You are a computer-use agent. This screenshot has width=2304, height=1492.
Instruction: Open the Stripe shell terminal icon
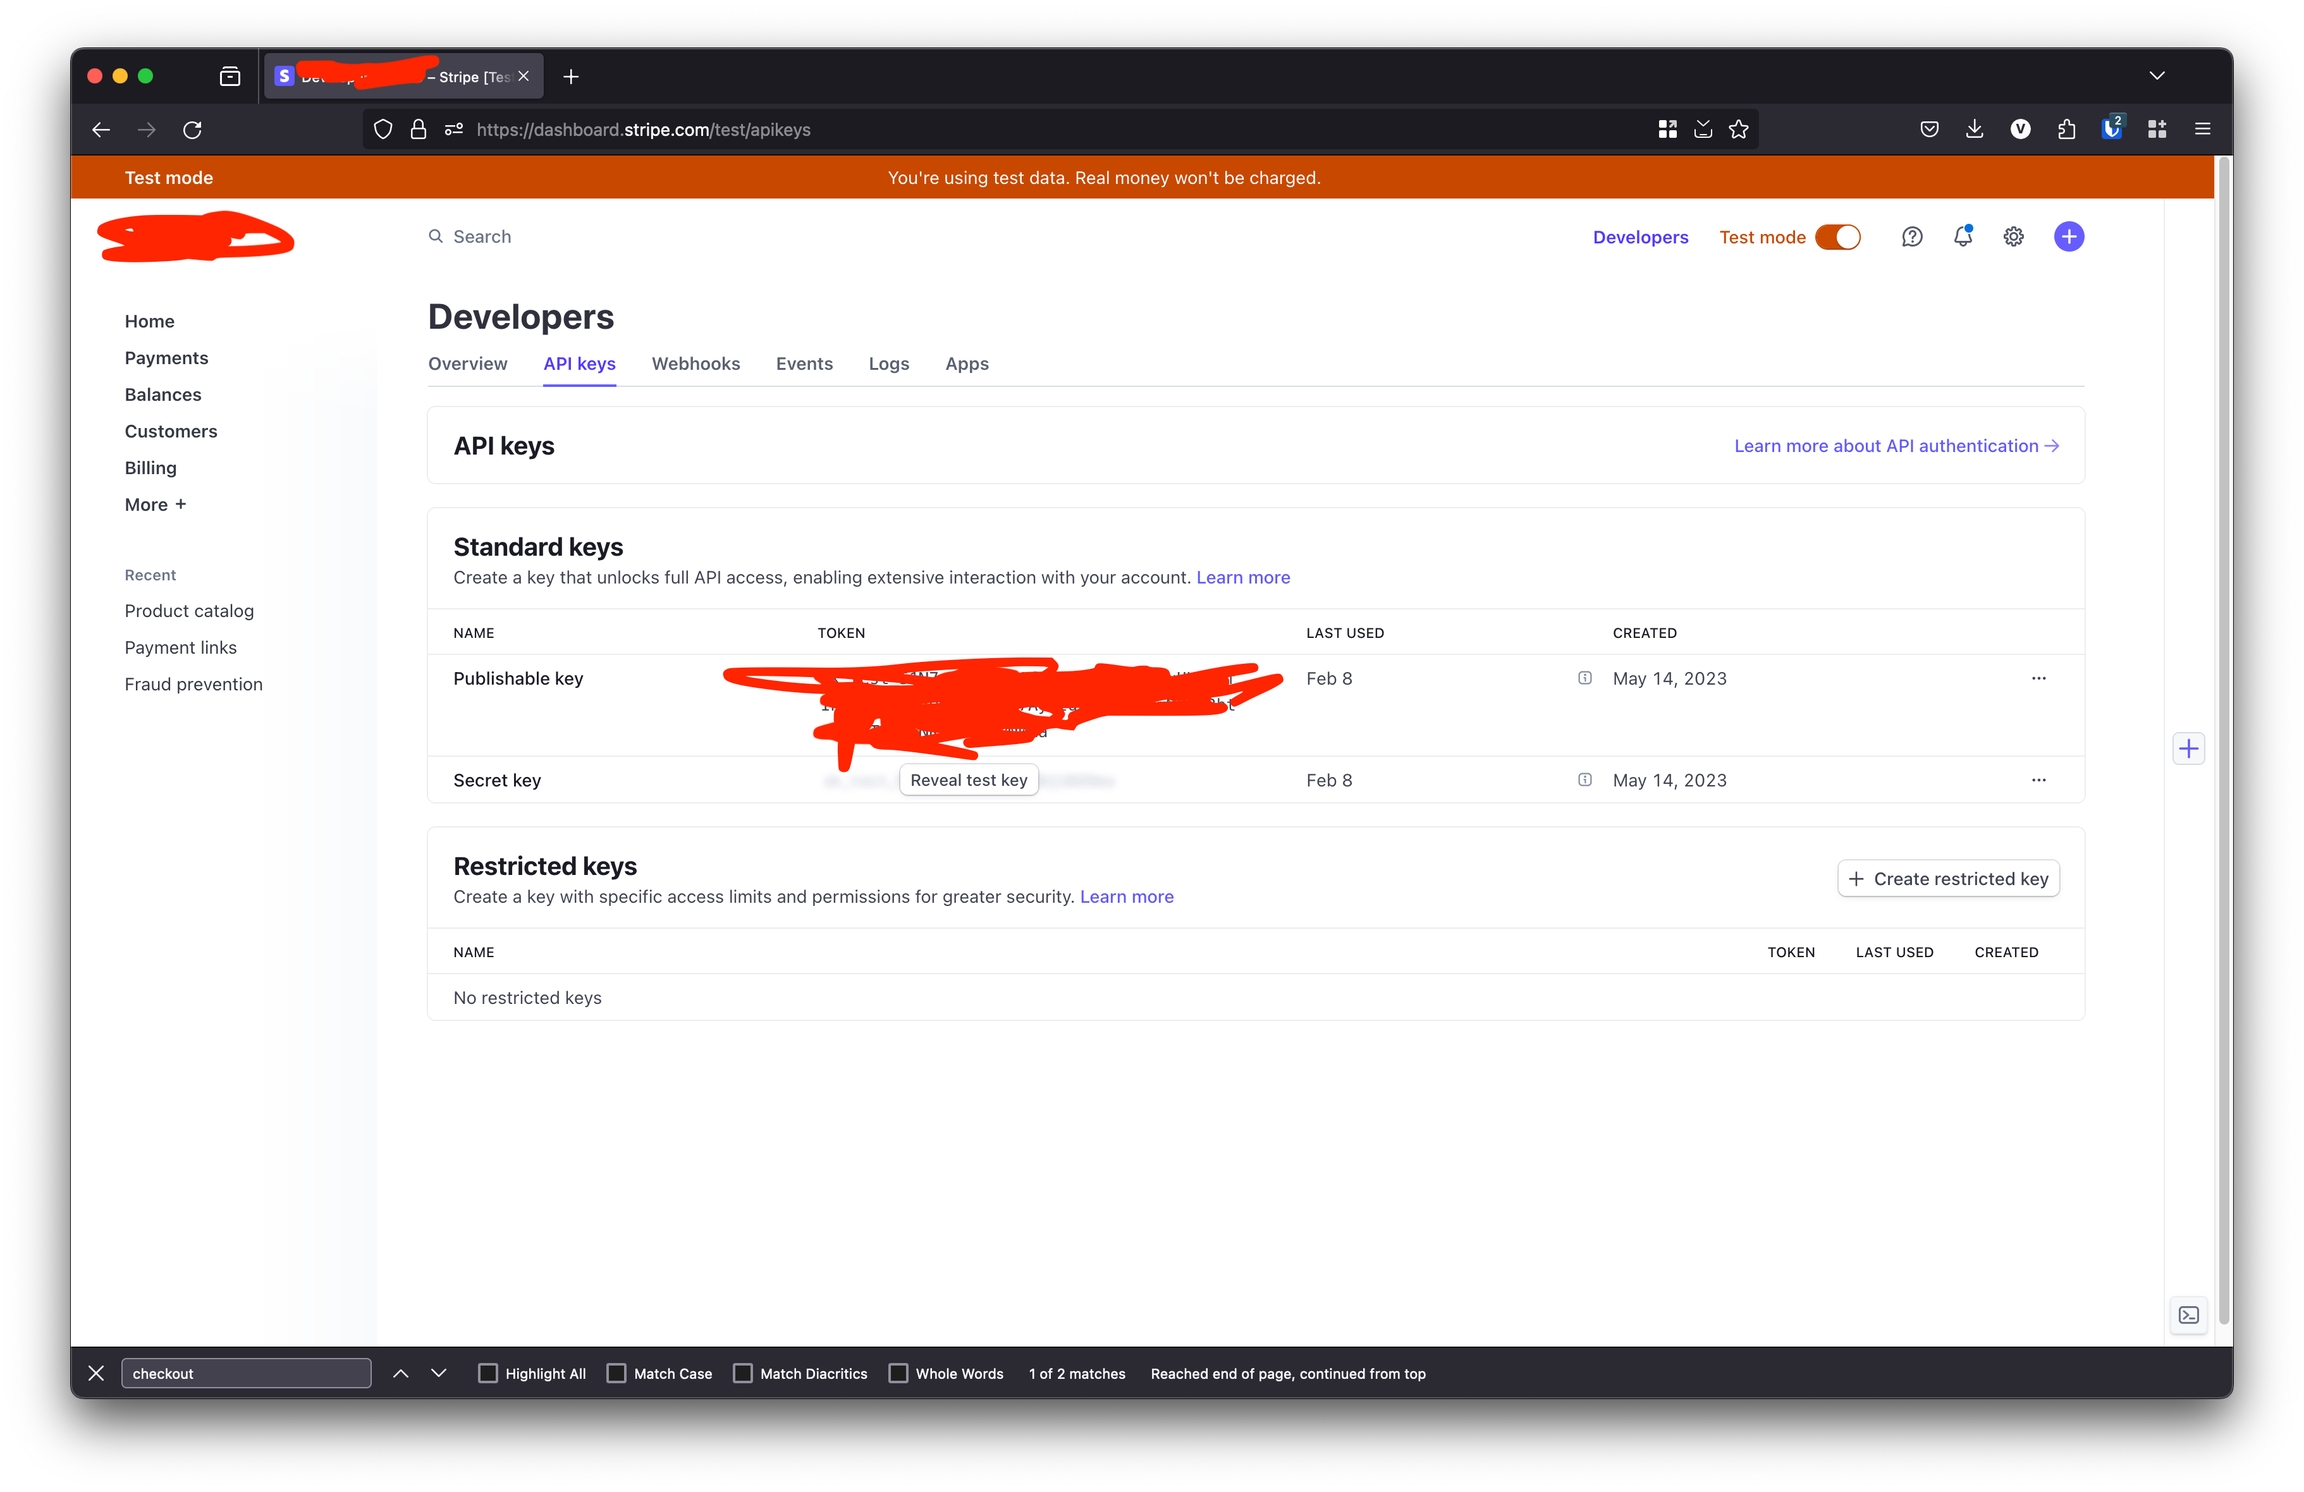pos(2188,1315)
